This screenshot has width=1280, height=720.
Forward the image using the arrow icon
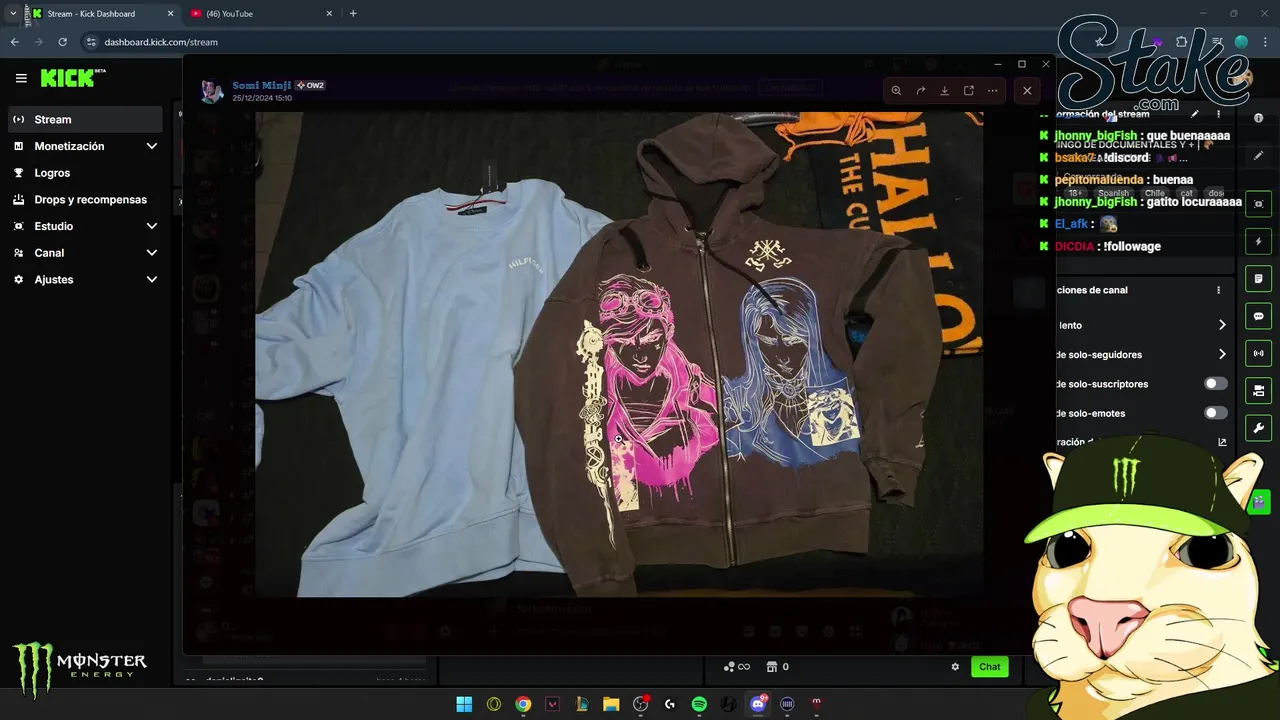[x=920, y=90]
